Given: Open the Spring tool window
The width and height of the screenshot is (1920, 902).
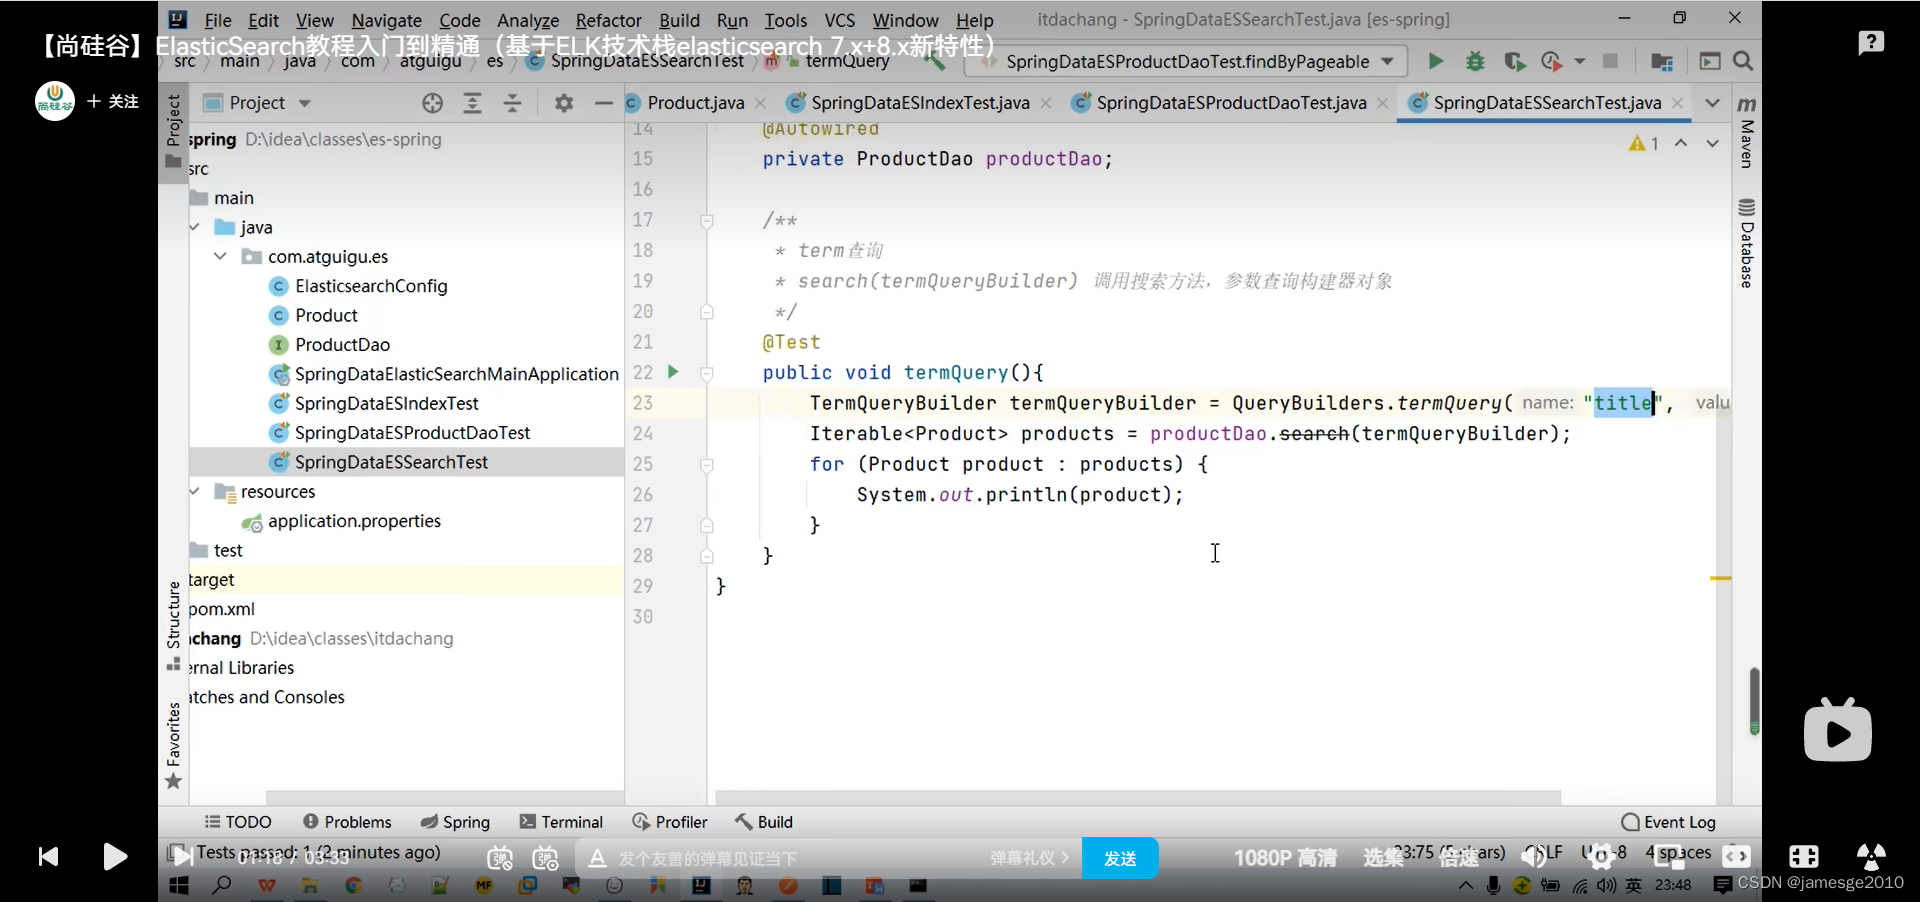Looking at the screenshot, I should (455, 822).
